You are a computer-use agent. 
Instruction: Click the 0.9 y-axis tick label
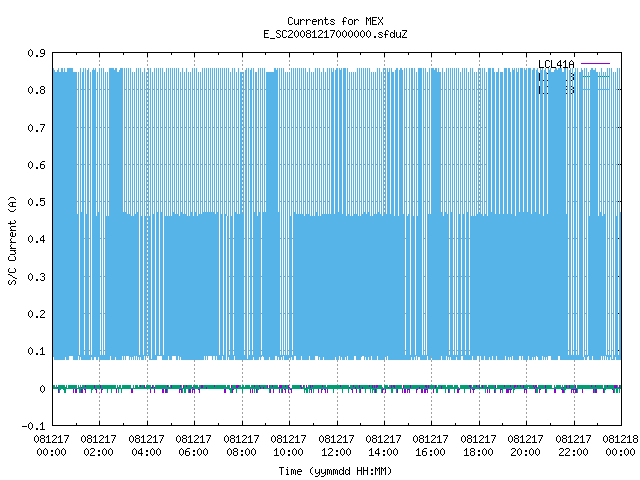(x=36, y=53)
